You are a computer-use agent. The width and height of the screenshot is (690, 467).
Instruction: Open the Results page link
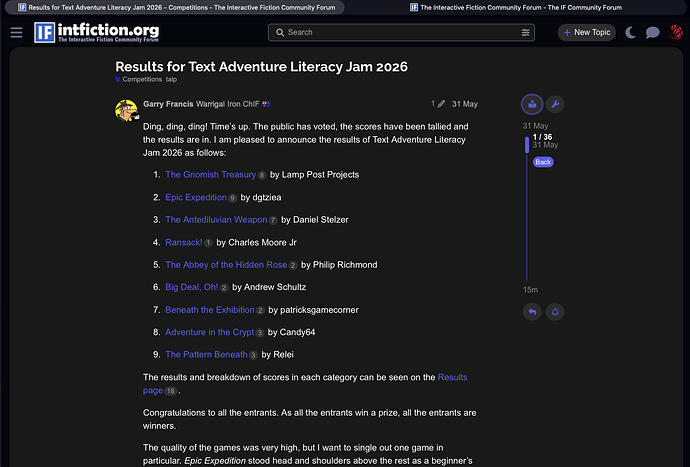point(452,378)
